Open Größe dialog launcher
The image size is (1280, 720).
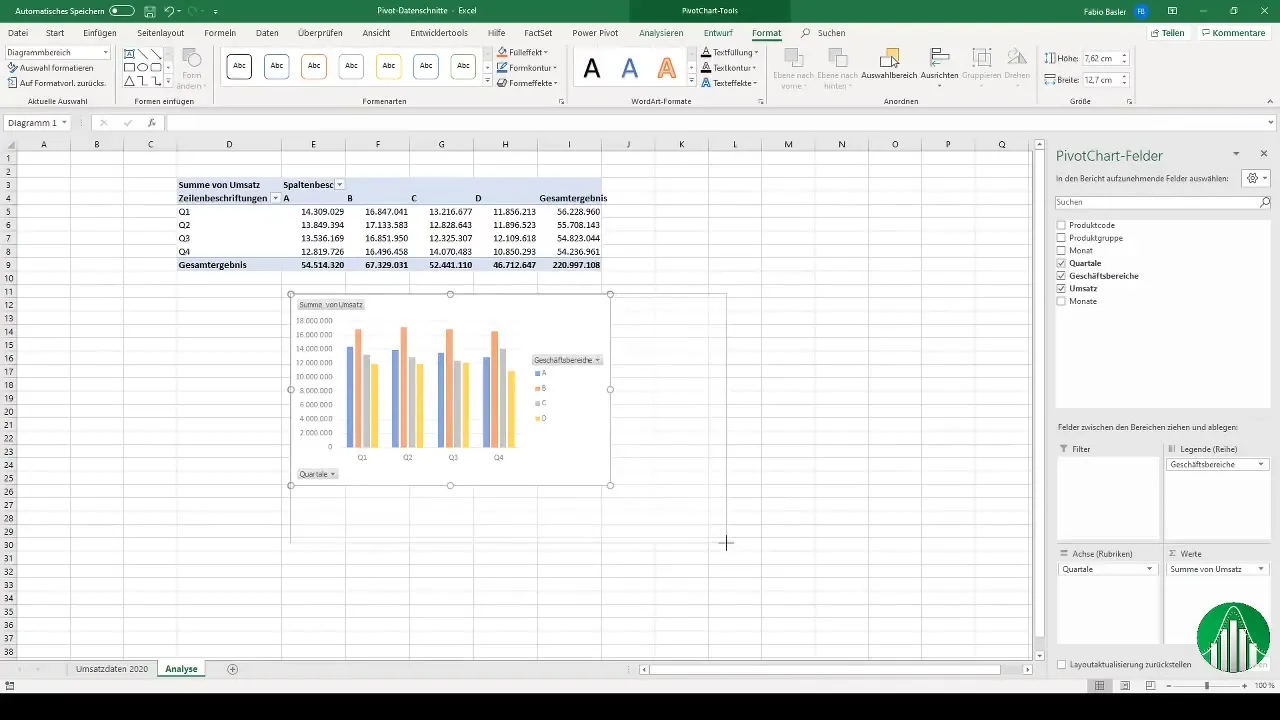[1129, 102]
